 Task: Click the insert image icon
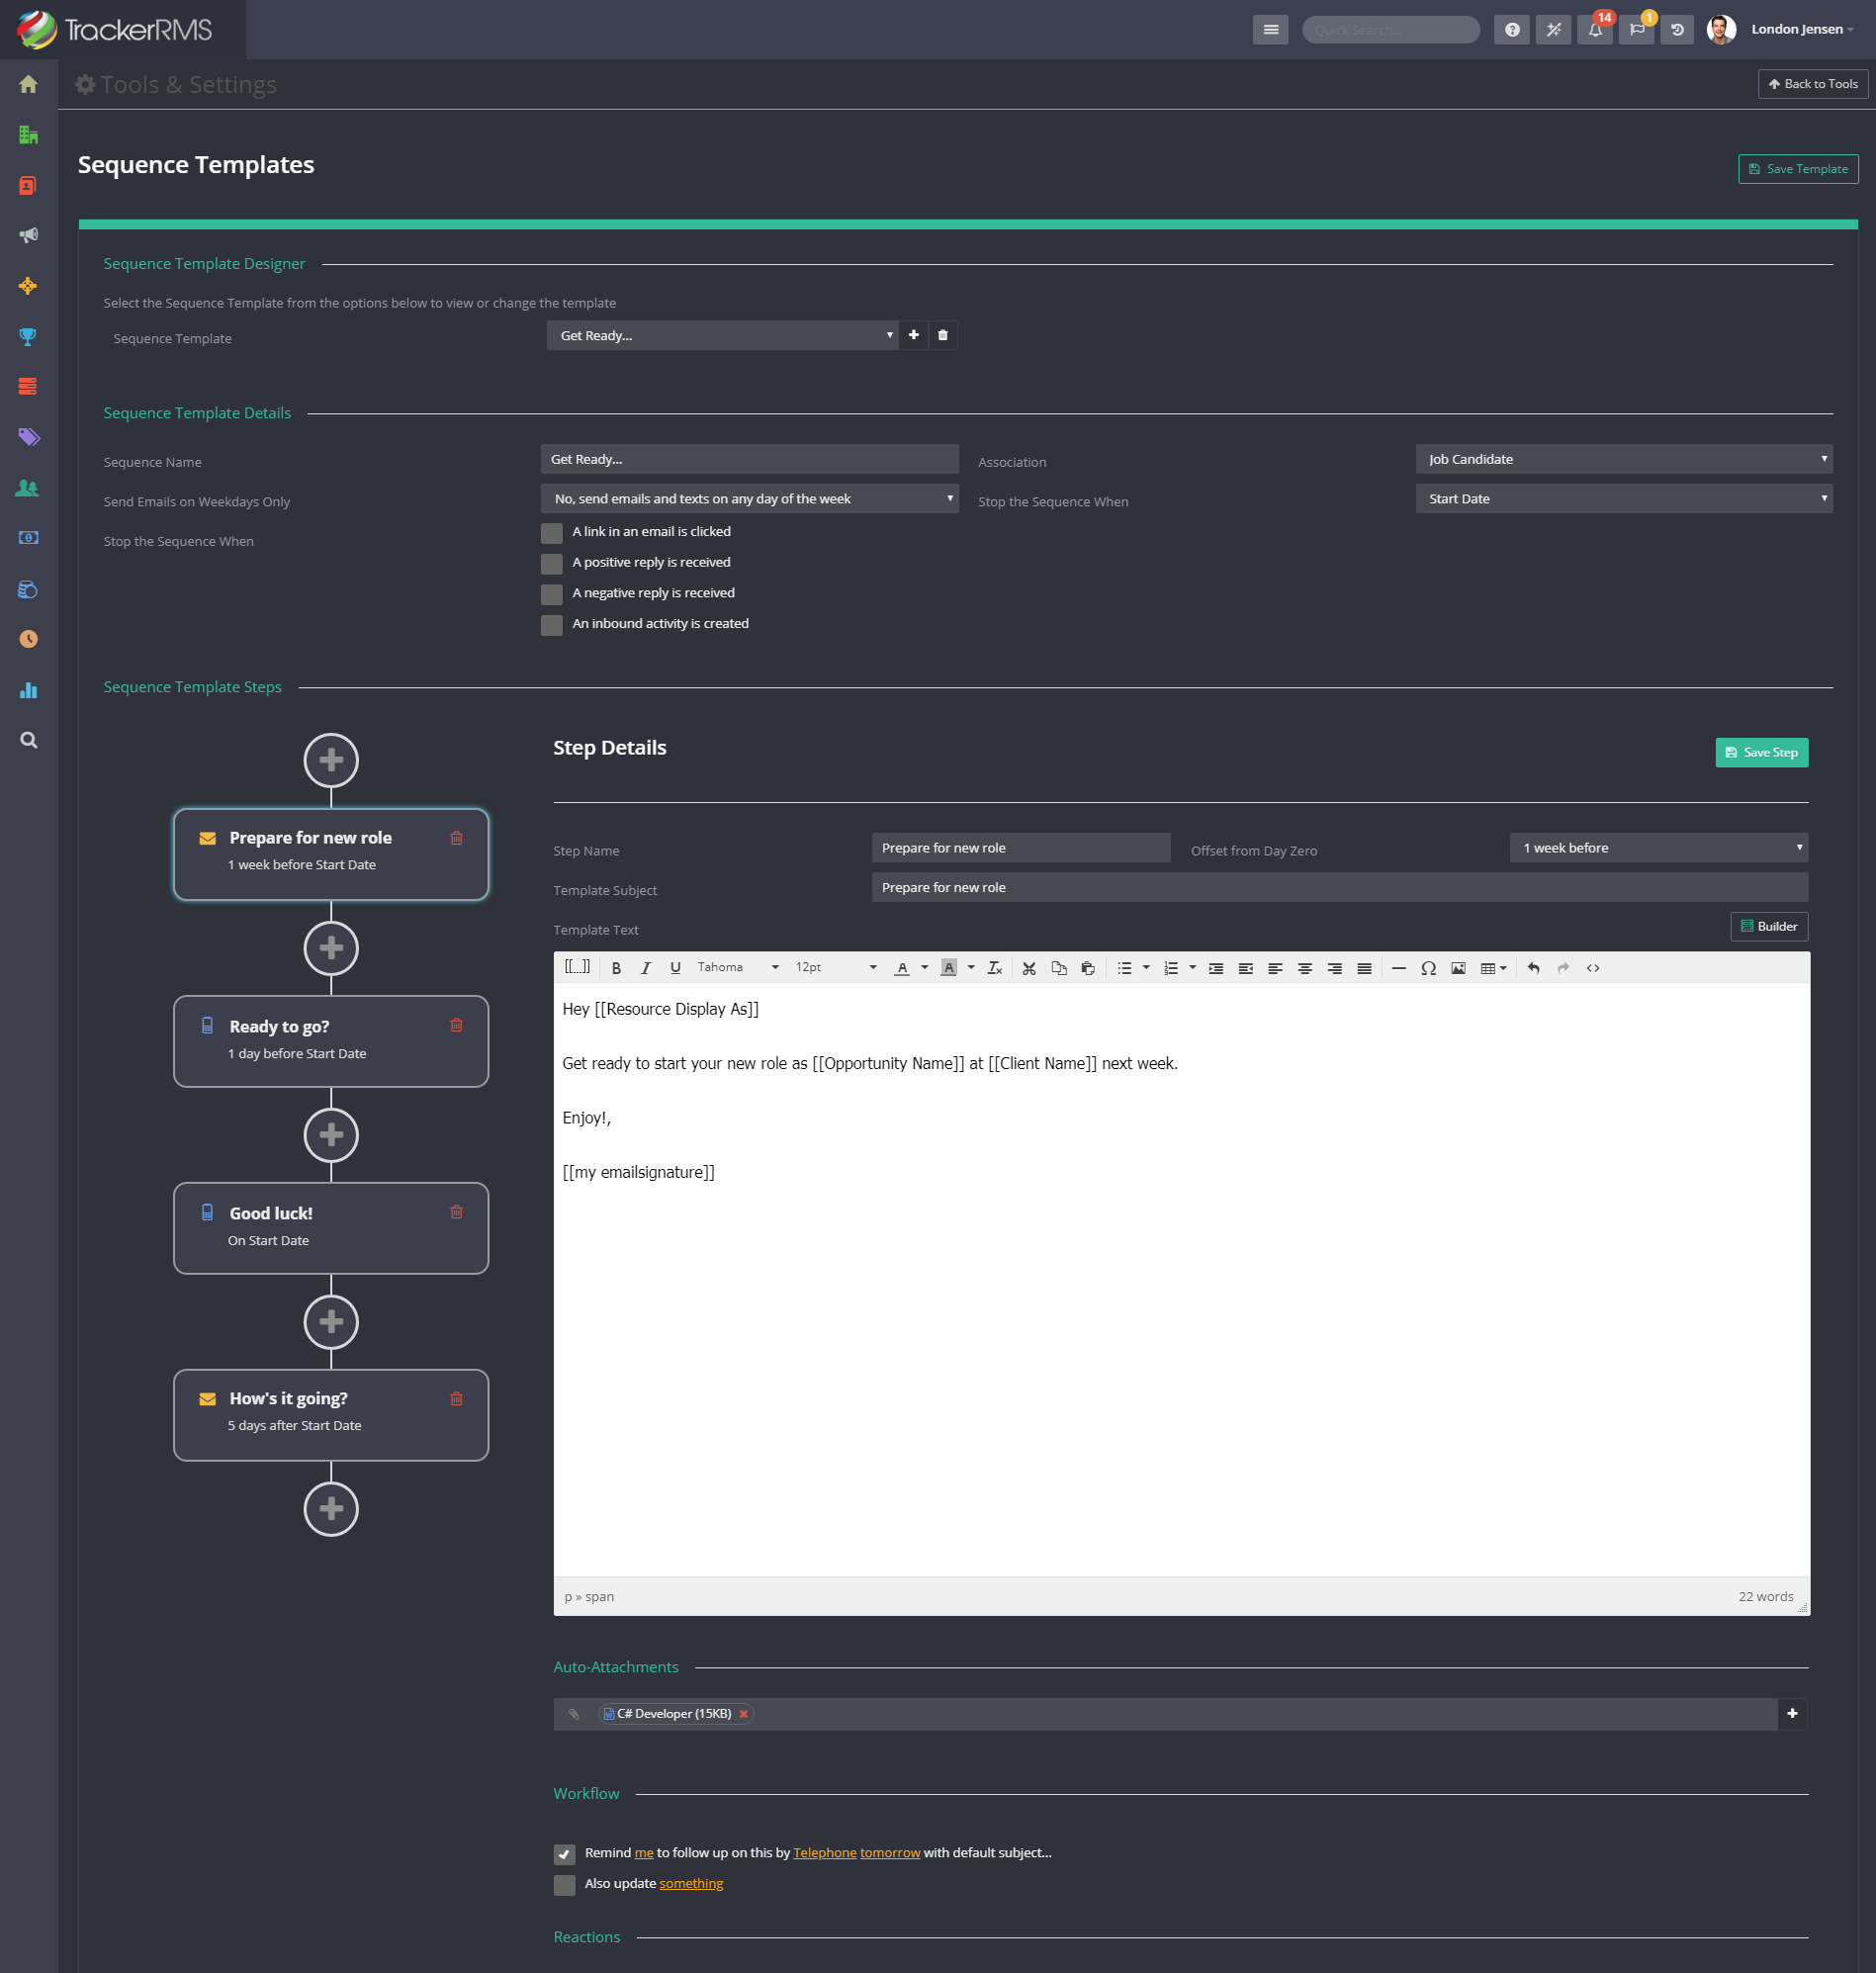click(1458, 967)
